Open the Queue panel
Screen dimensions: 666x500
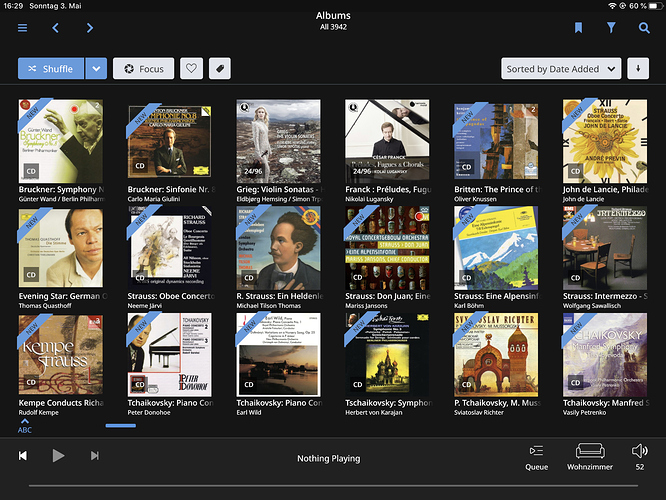[x=536, y=458]
